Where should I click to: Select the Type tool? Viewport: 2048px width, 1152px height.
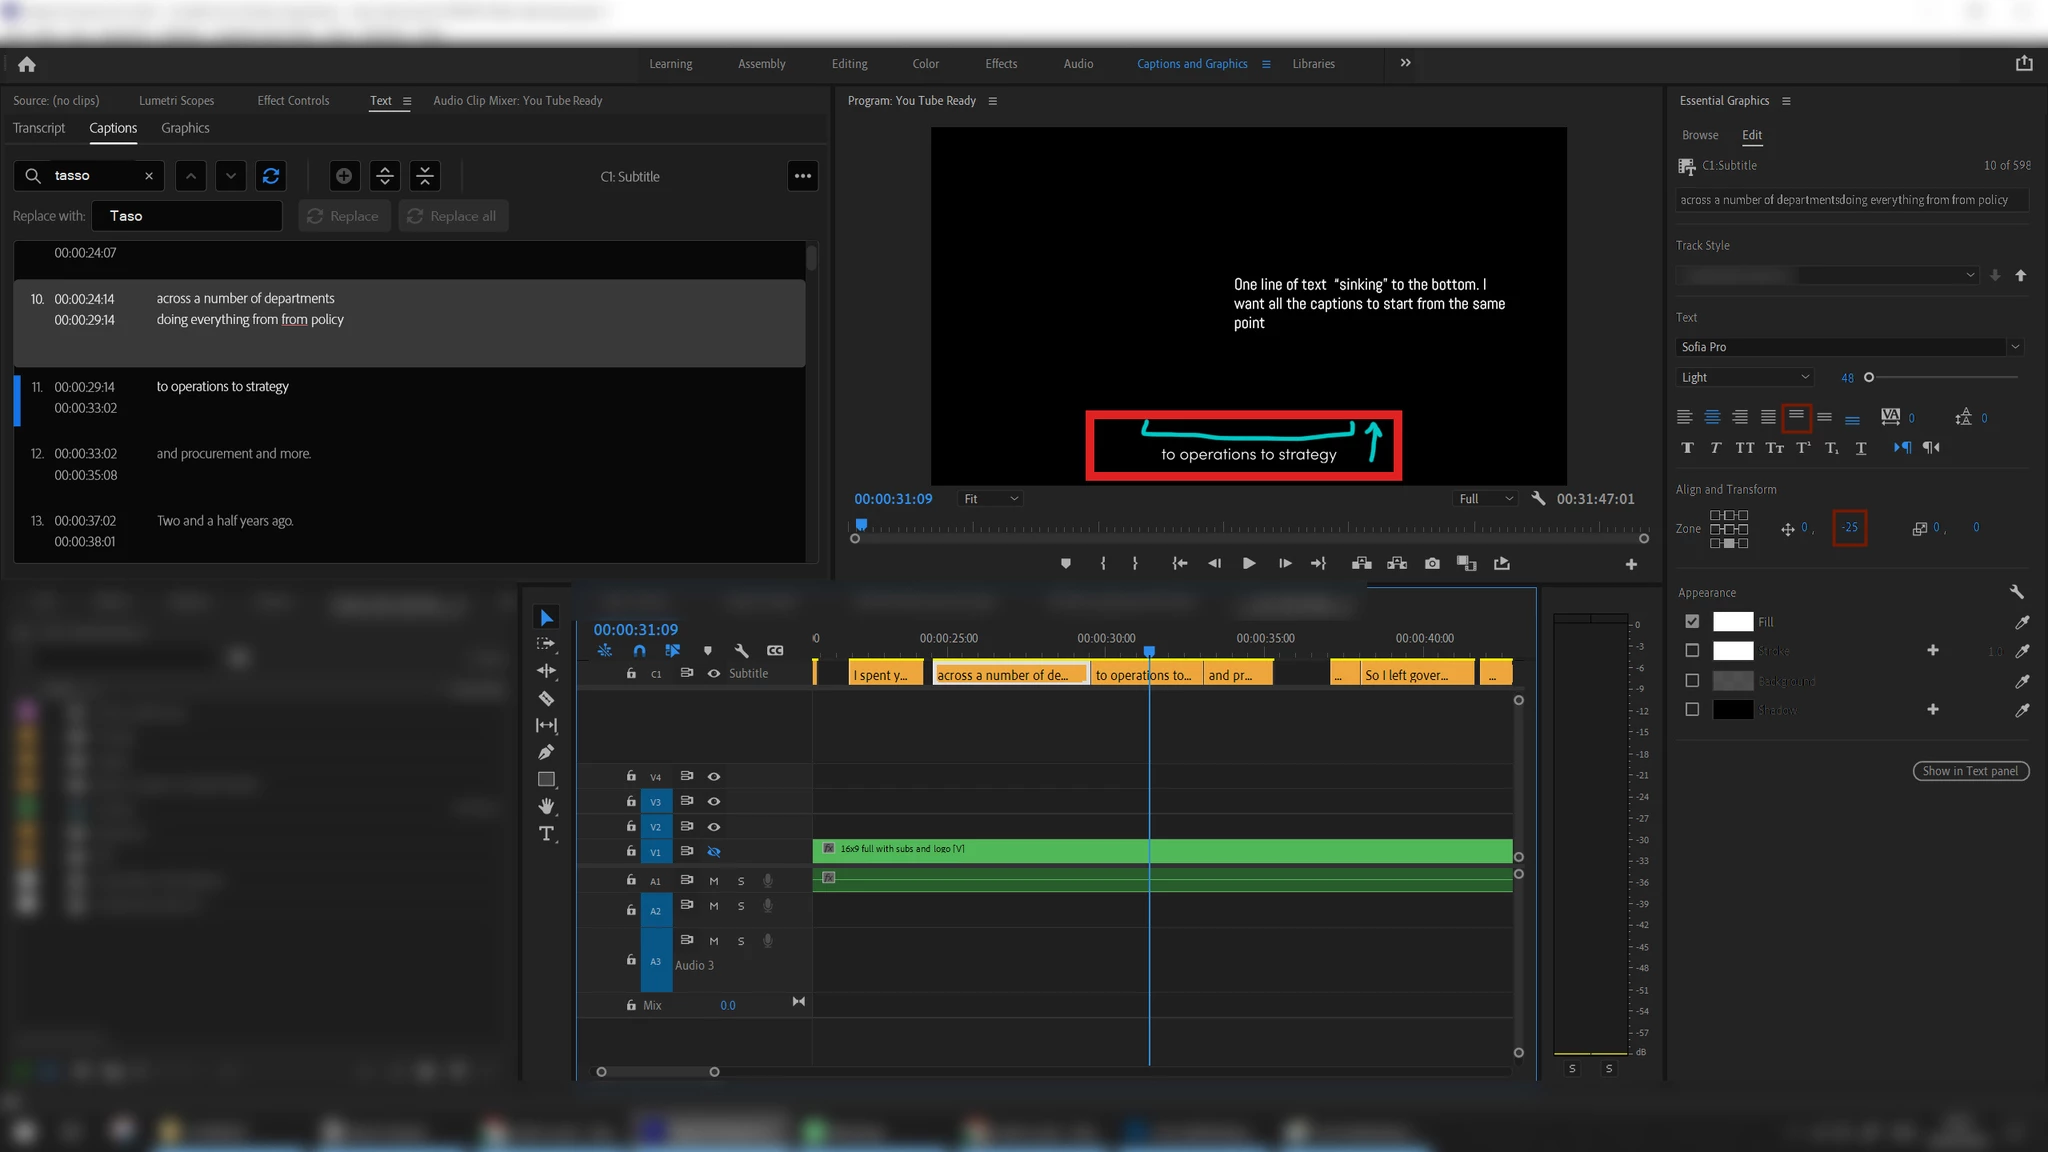tap(546, 833)
